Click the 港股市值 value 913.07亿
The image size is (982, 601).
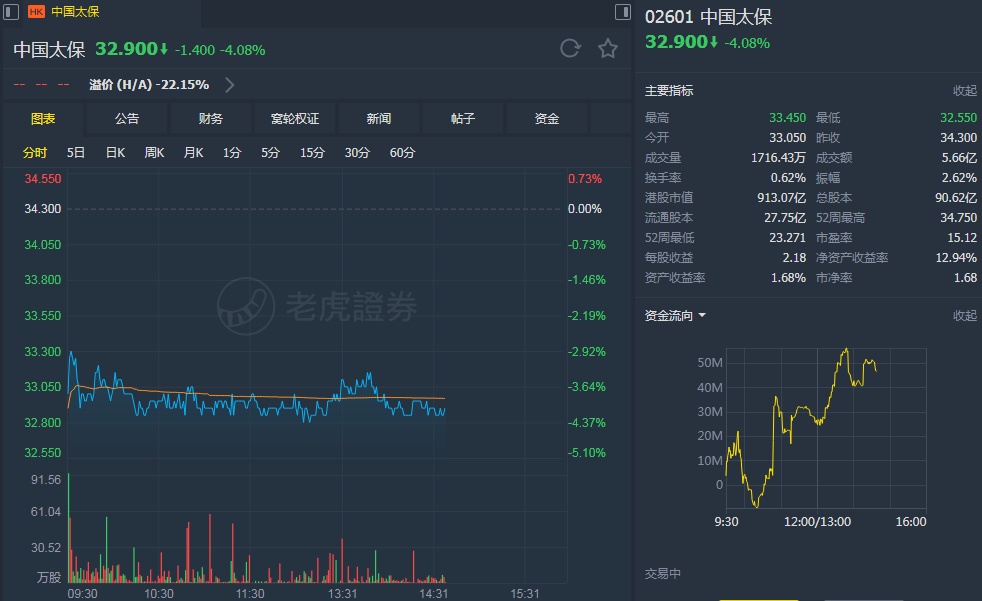782,198
